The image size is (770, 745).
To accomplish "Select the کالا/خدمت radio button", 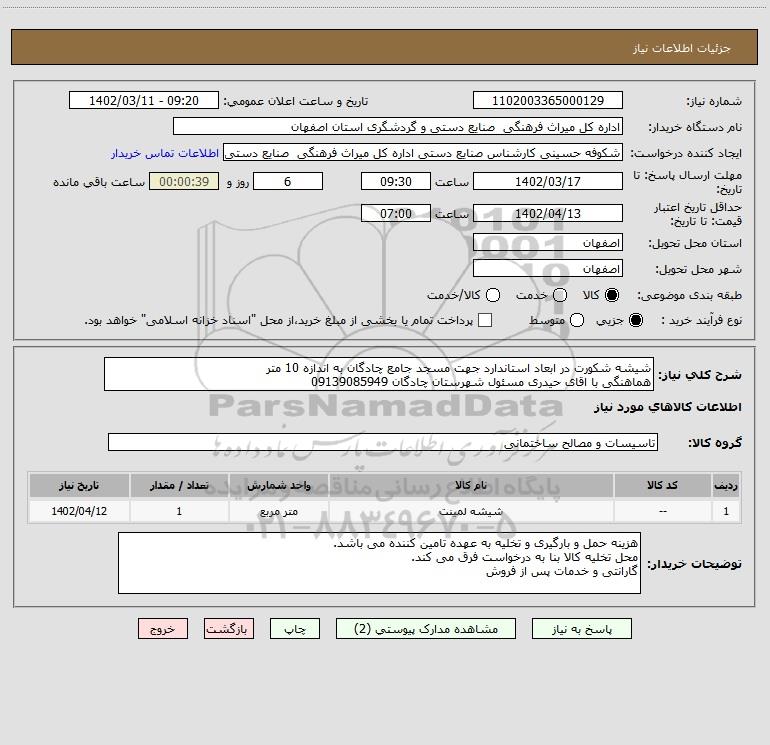I will (493, 295).
